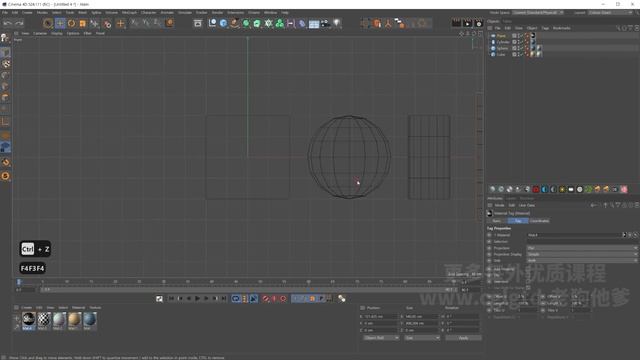Open the Render menu
Image resolution: width=640 pixels, height=360 pixels.
[x=217, y=13]
